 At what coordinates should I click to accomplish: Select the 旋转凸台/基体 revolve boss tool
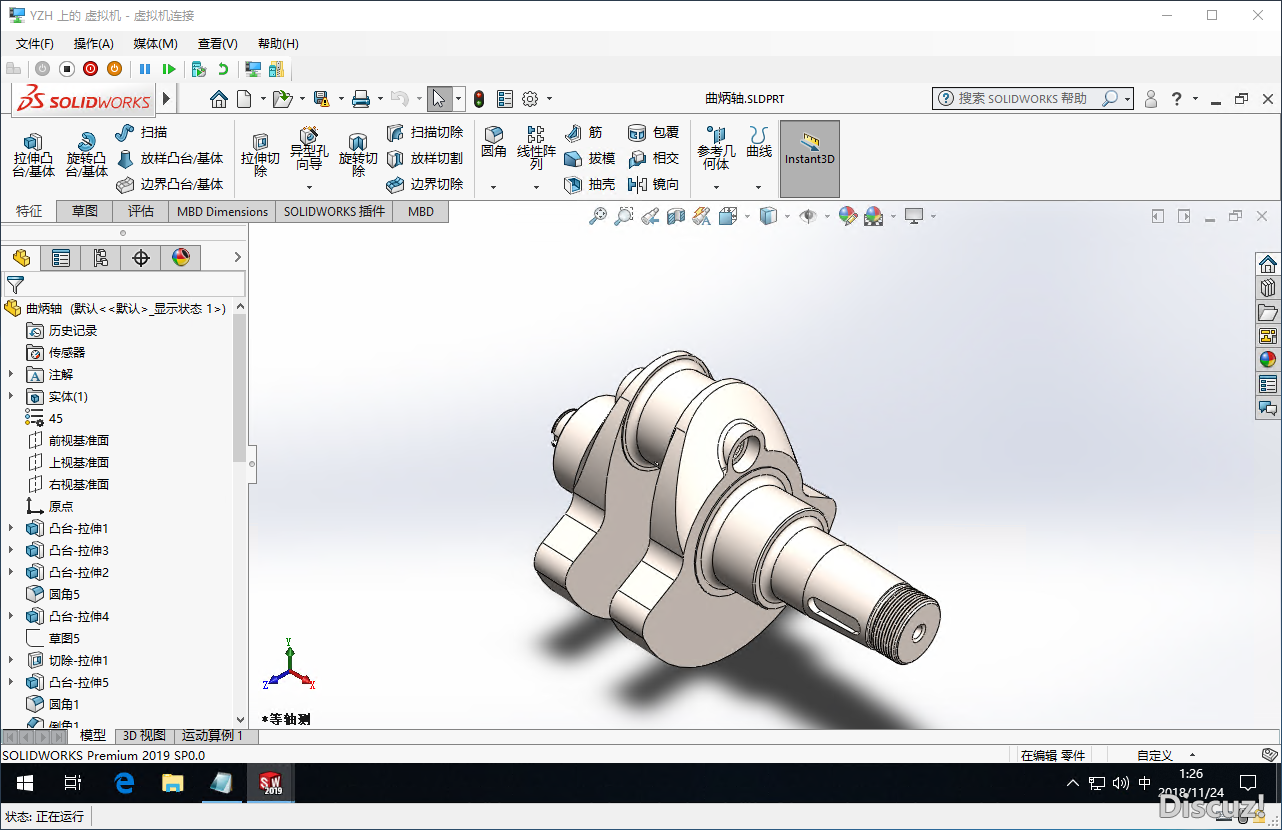87,155
